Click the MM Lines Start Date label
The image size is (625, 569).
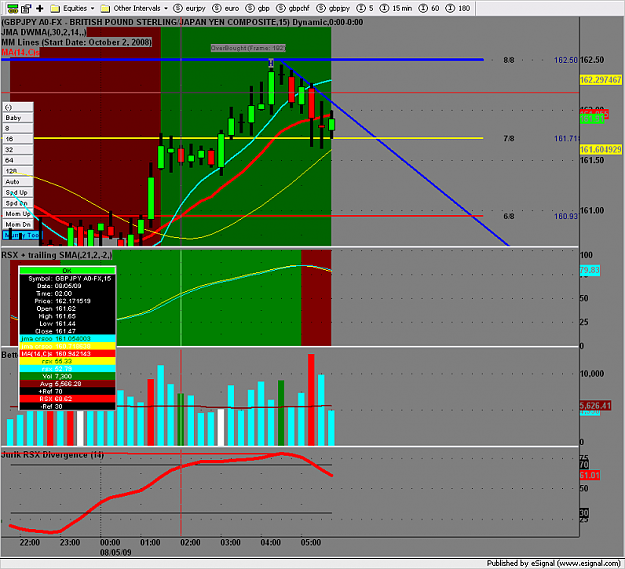coord(77,42)
